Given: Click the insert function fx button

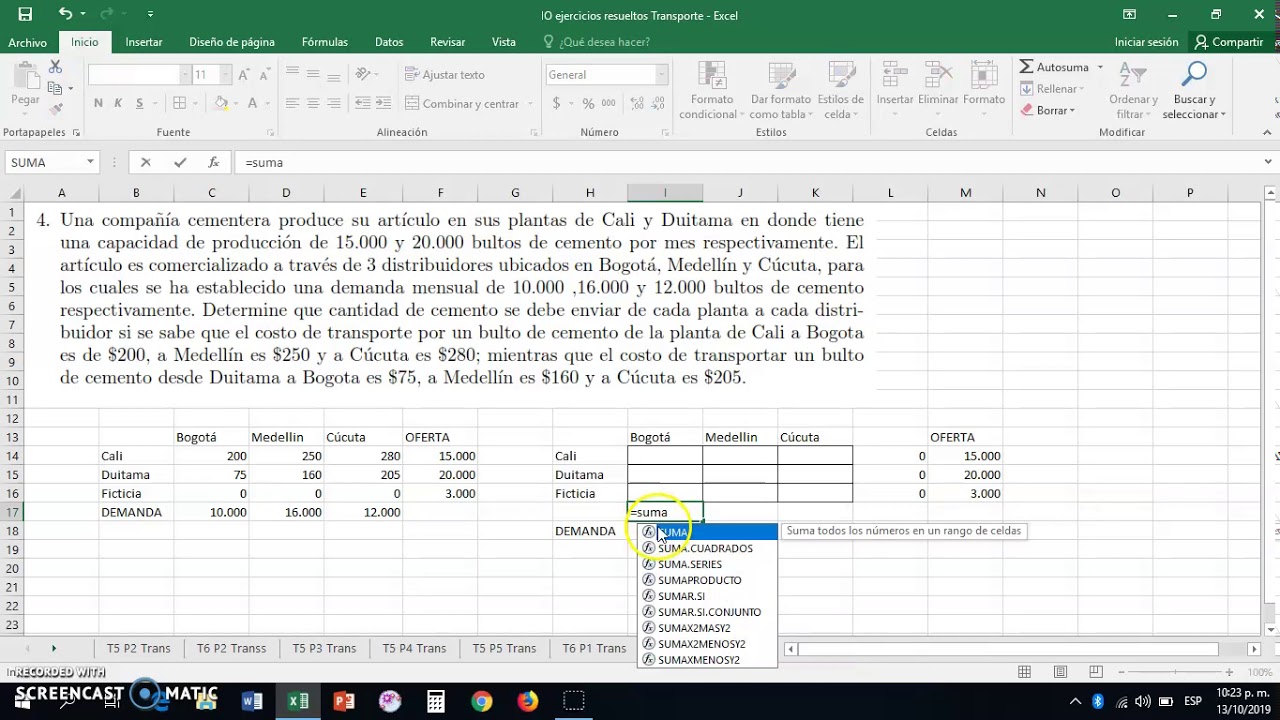Looking at the screenshot, I should pyautogui.click(x=213, y=162).
